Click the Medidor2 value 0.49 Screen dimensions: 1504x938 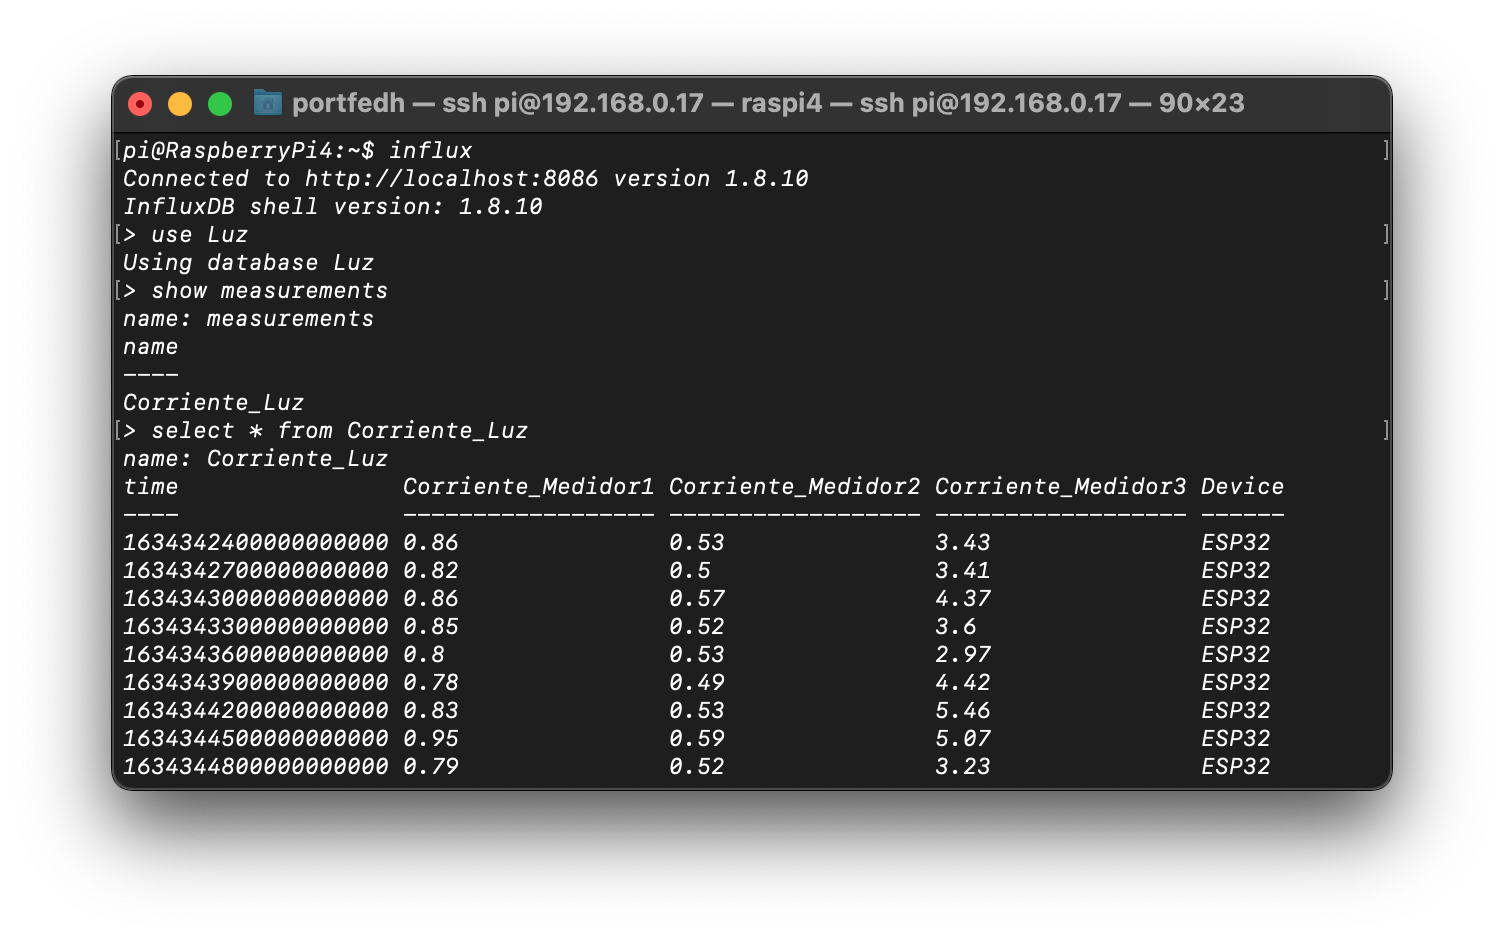[x=696, y=682]
